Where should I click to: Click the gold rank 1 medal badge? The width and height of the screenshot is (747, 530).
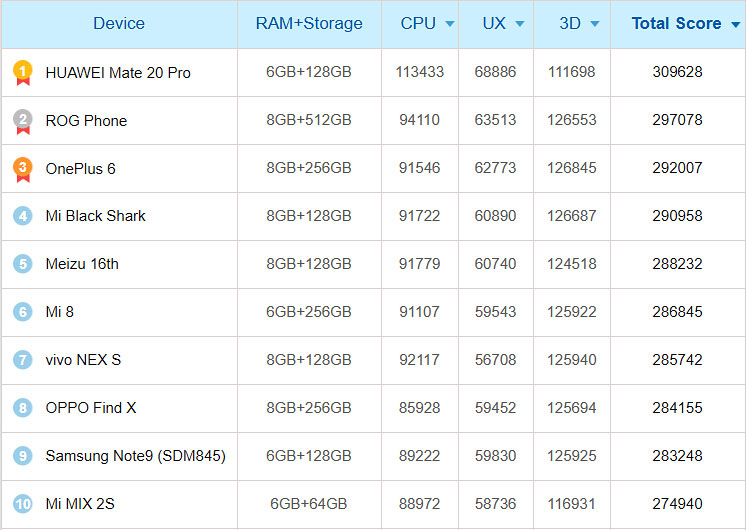pyautogui.click(x=22, y=72)
